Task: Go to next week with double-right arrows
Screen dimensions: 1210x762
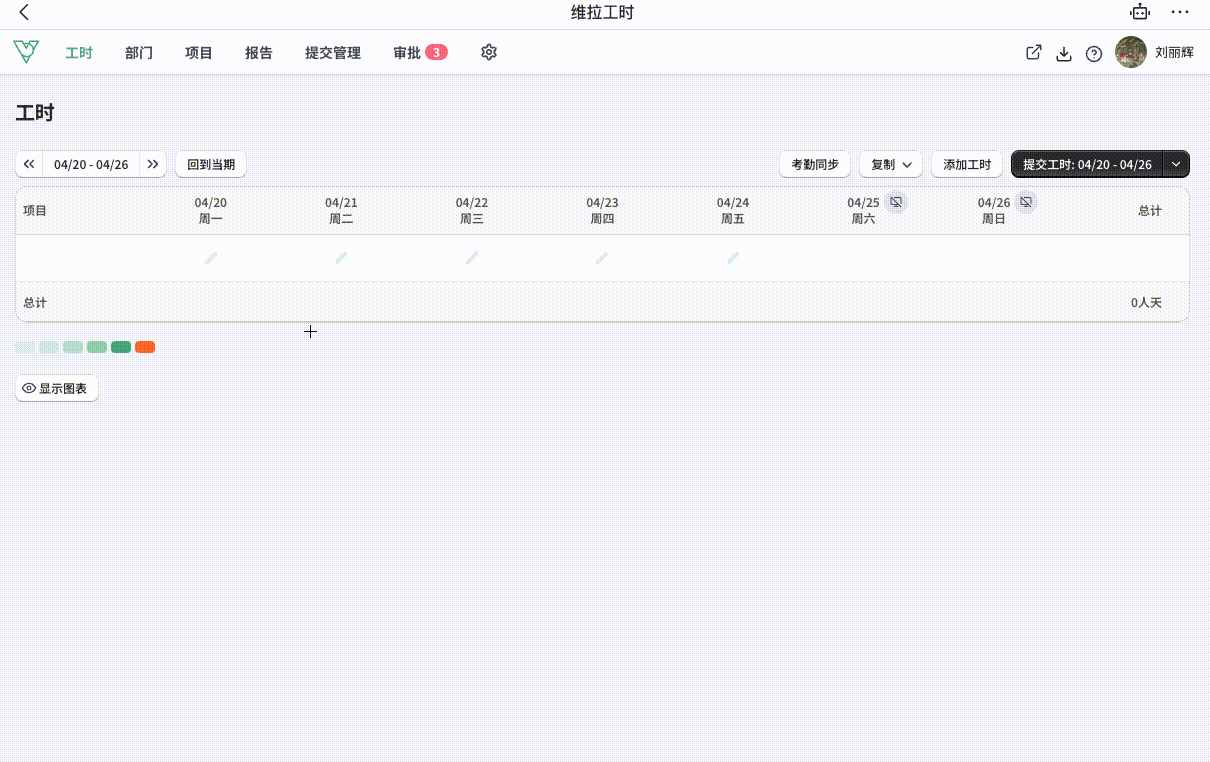Action: pos(153,164)
